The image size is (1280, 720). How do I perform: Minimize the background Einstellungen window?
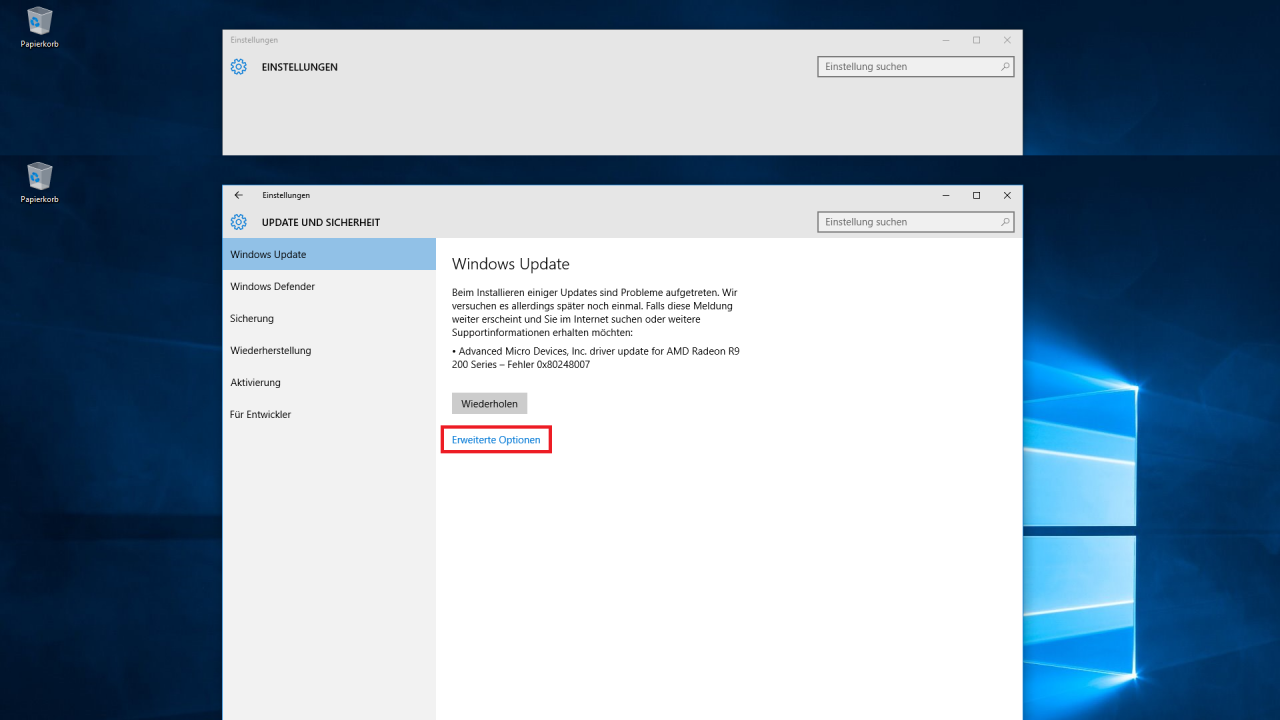(946, 40)
